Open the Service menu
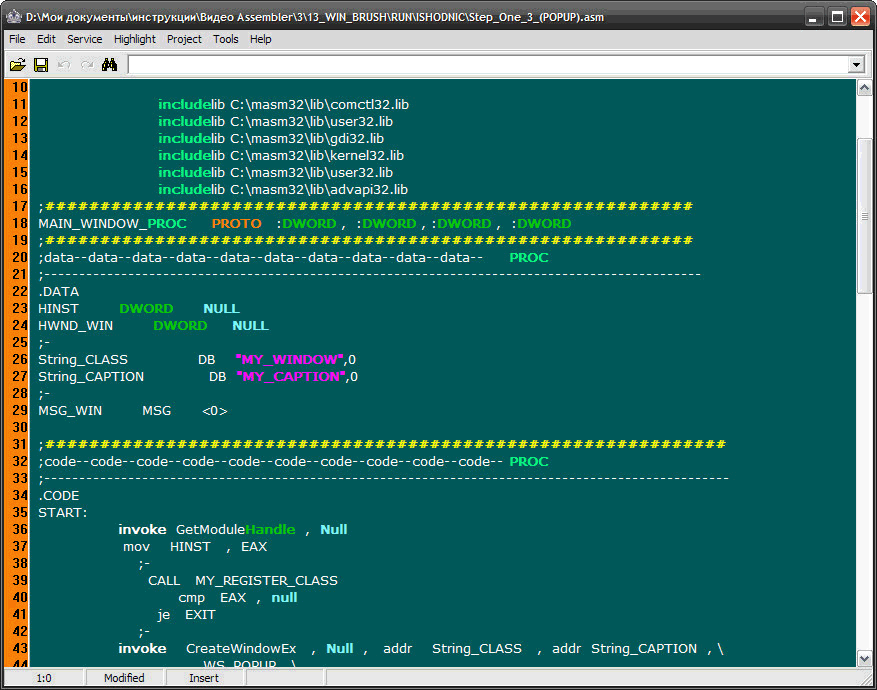The width and height of the screenshot is (877, 690). (x=84, y=39)
